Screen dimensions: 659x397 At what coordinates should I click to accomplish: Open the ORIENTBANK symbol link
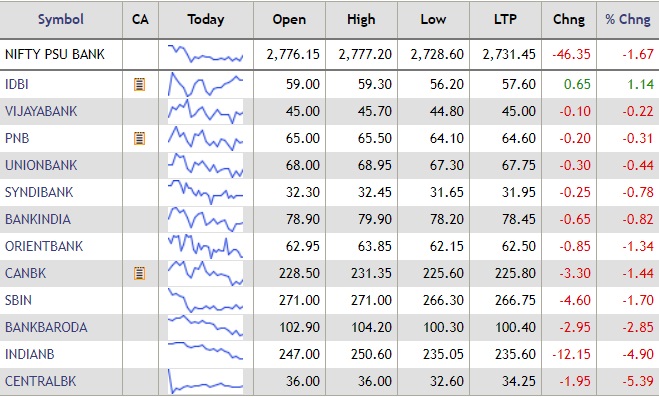[x=44, y=246]
